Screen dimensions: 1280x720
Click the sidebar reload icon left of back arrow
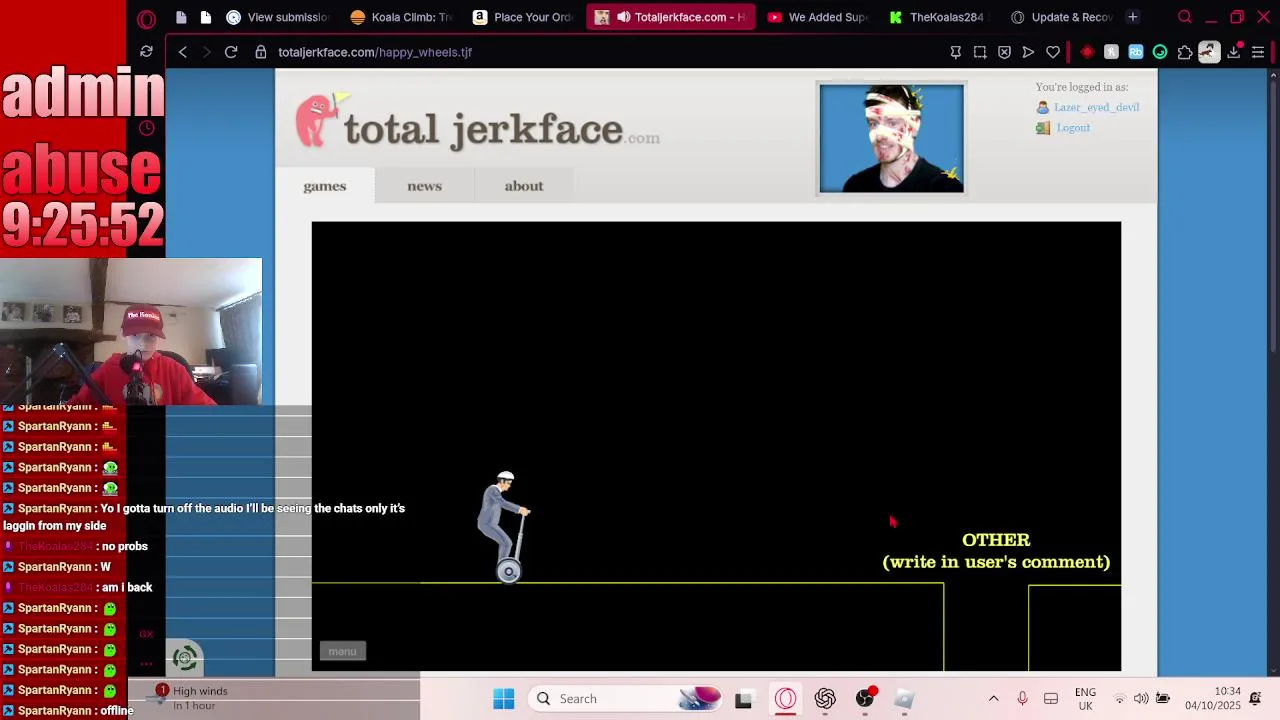[x=146, y=52]
